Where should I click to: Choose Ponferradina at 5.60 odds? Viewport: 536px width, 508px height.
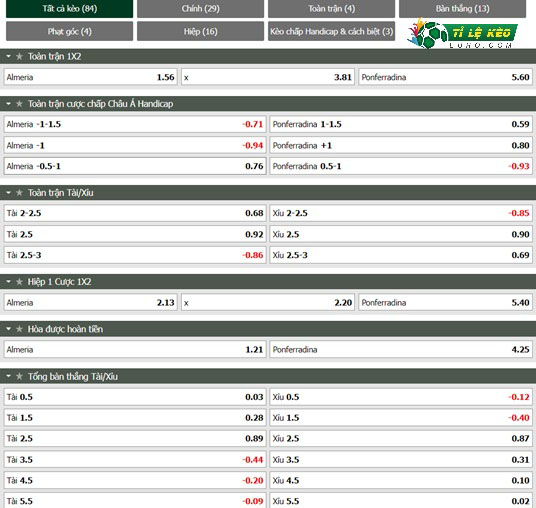coord(445,77)
